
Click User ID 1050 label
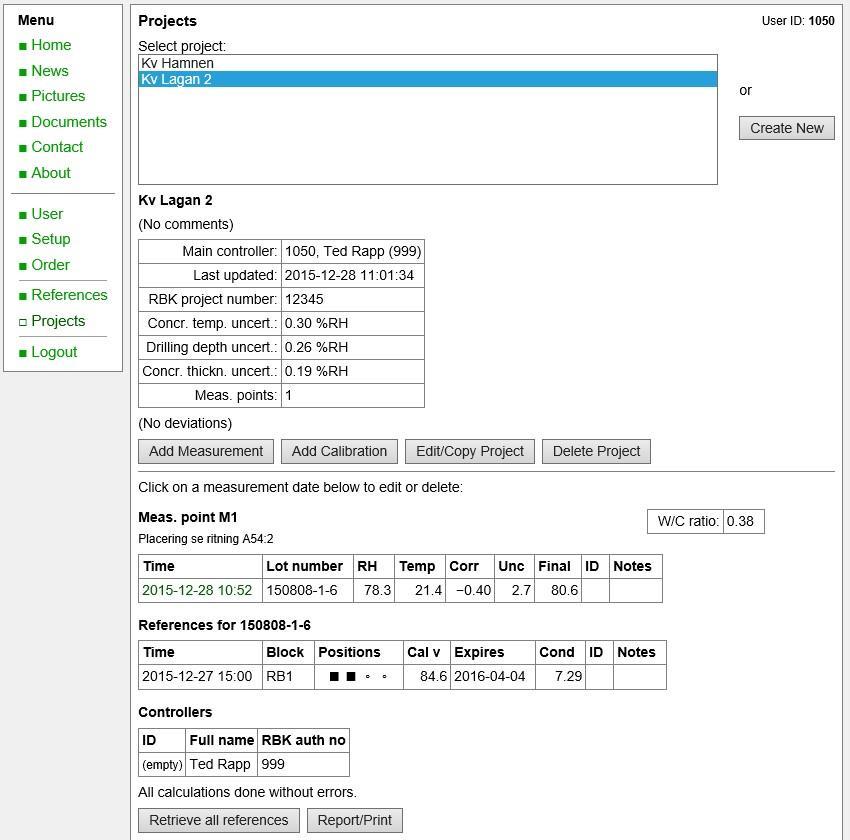tap(798, 21)
